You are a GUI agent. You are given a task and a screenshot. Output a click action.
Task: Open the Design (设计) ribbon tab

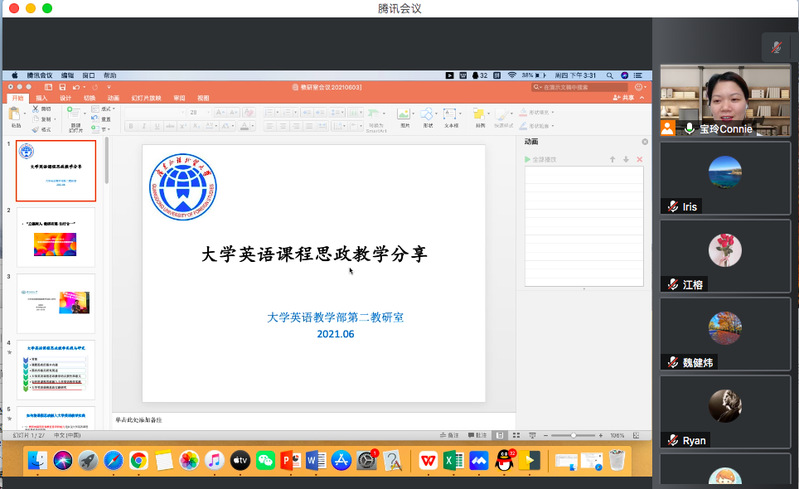[65, 98]
